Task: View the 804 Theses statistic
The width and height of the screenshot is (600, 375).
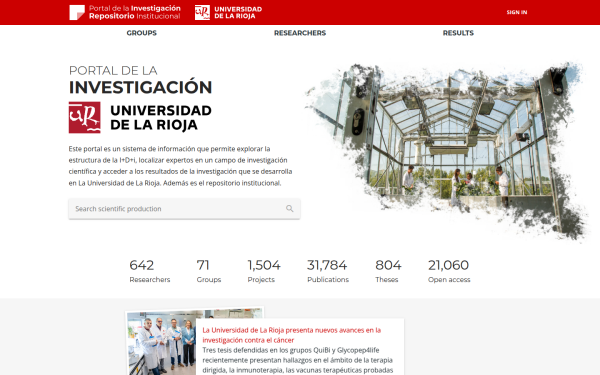Action: pyautogui.click(x=388, y=271)
